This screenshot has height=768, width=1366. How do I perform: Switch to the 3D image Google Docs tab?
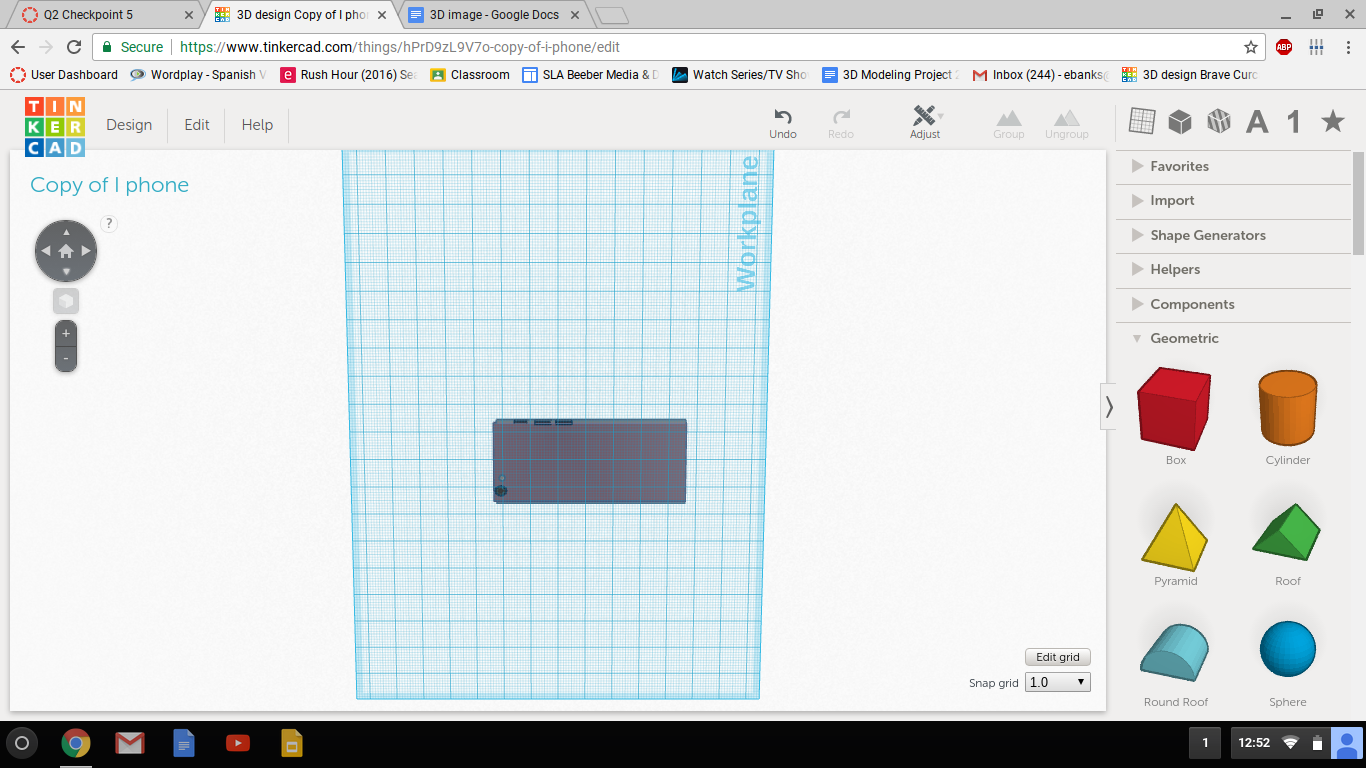(494, 15)
